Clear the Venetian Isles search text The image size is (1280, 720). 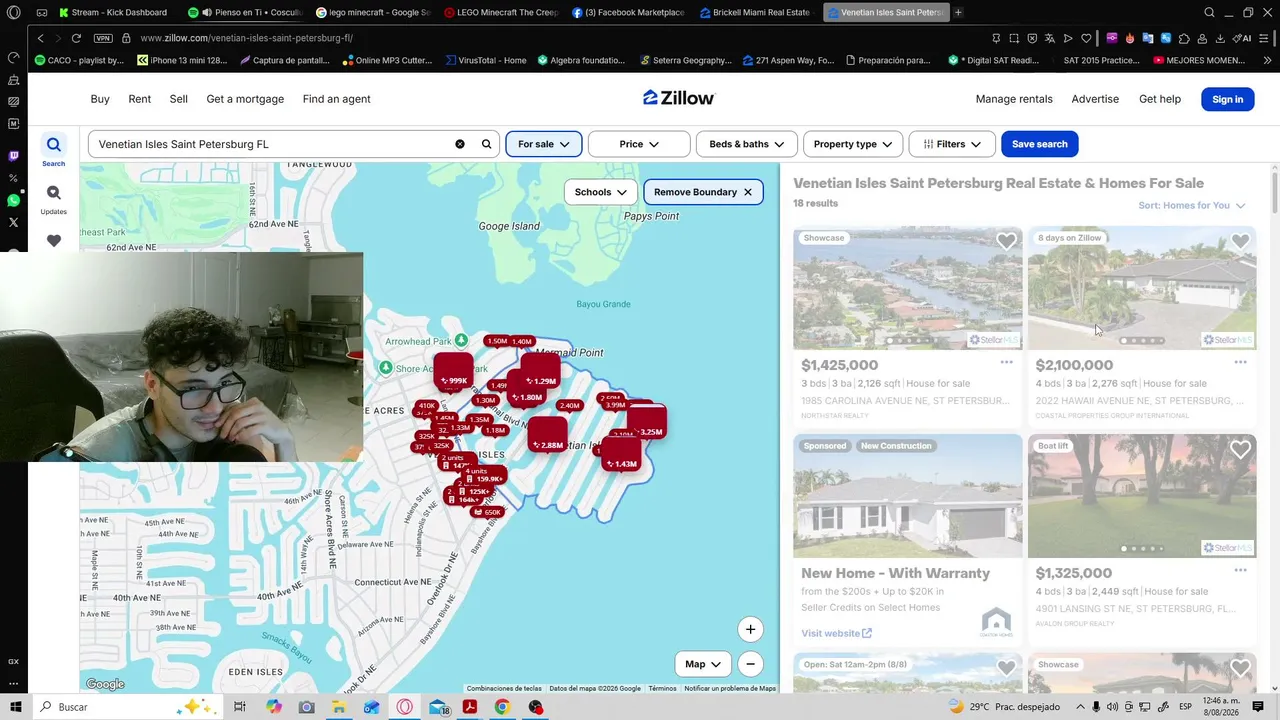pos(460,144)
